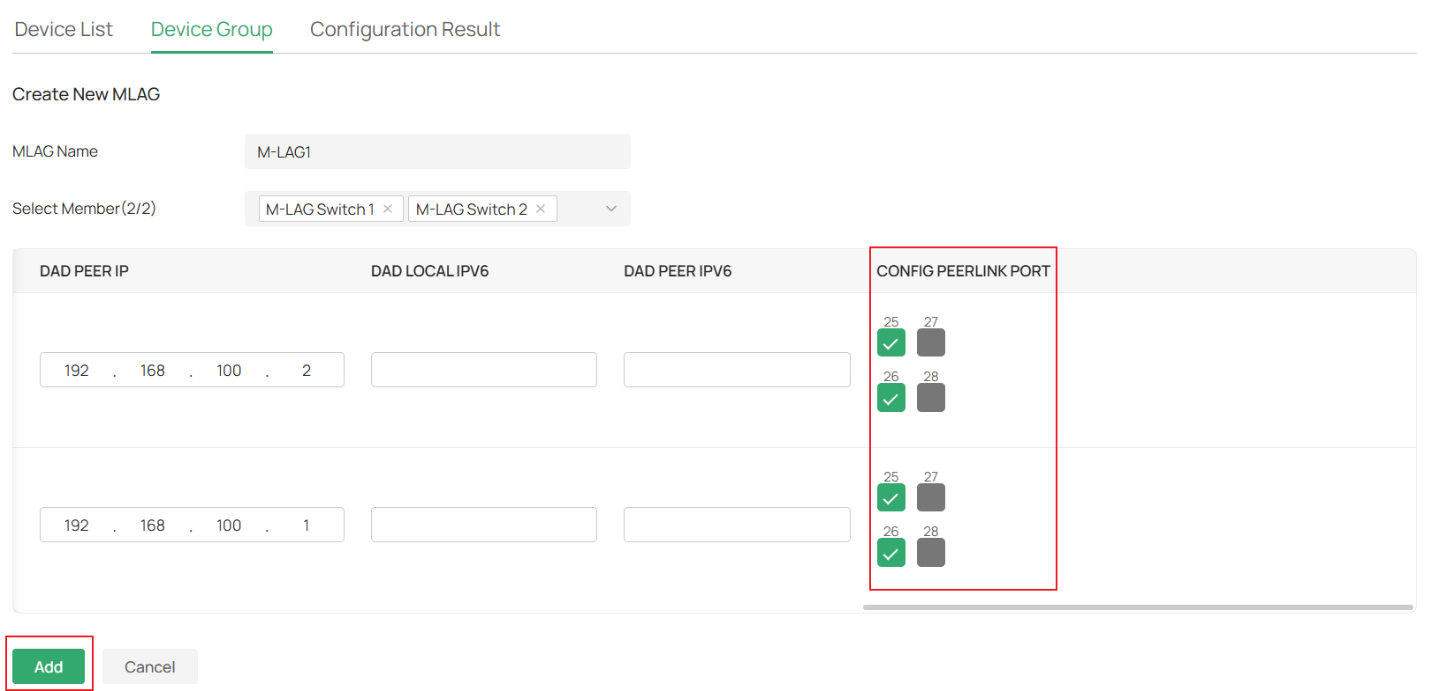Remove M-LAG Switch 2 member tag
Image resolution: width=1432 pixels, height=691 pixels.
coord(540,209)
